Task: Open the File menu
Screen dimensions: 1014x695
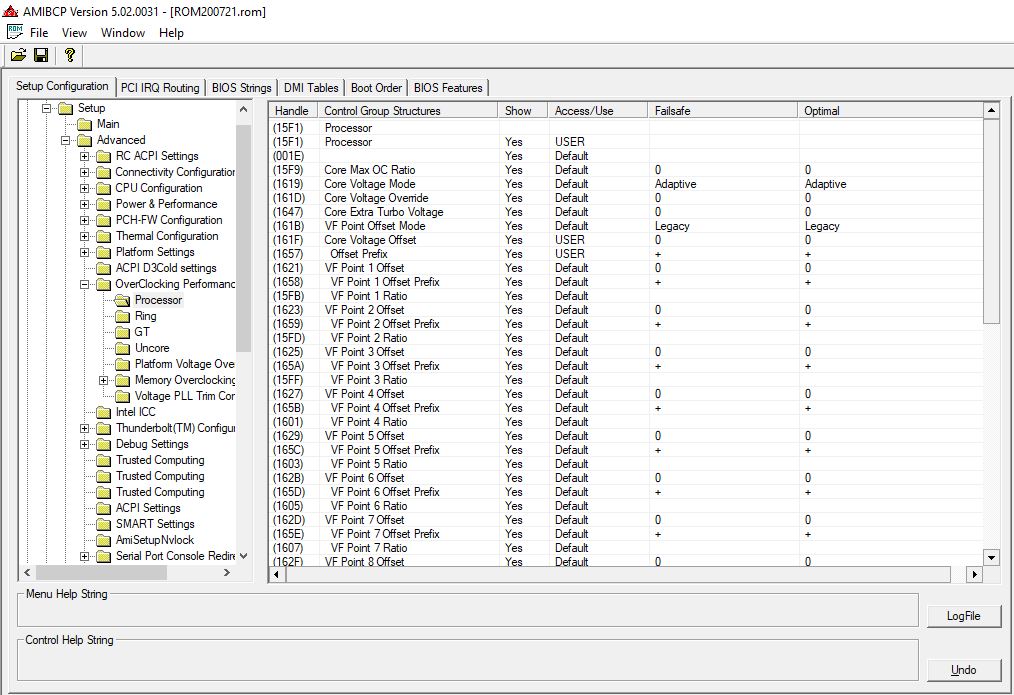Action: pos(39,32)
